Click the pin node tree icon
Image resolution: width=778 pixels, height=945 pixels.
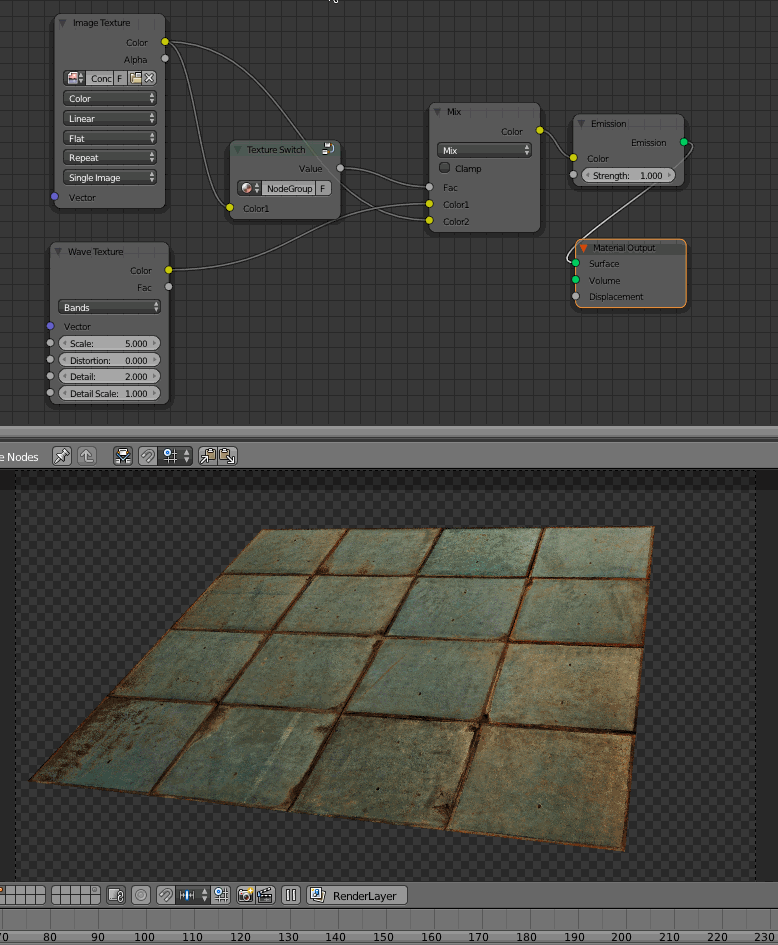62,456
